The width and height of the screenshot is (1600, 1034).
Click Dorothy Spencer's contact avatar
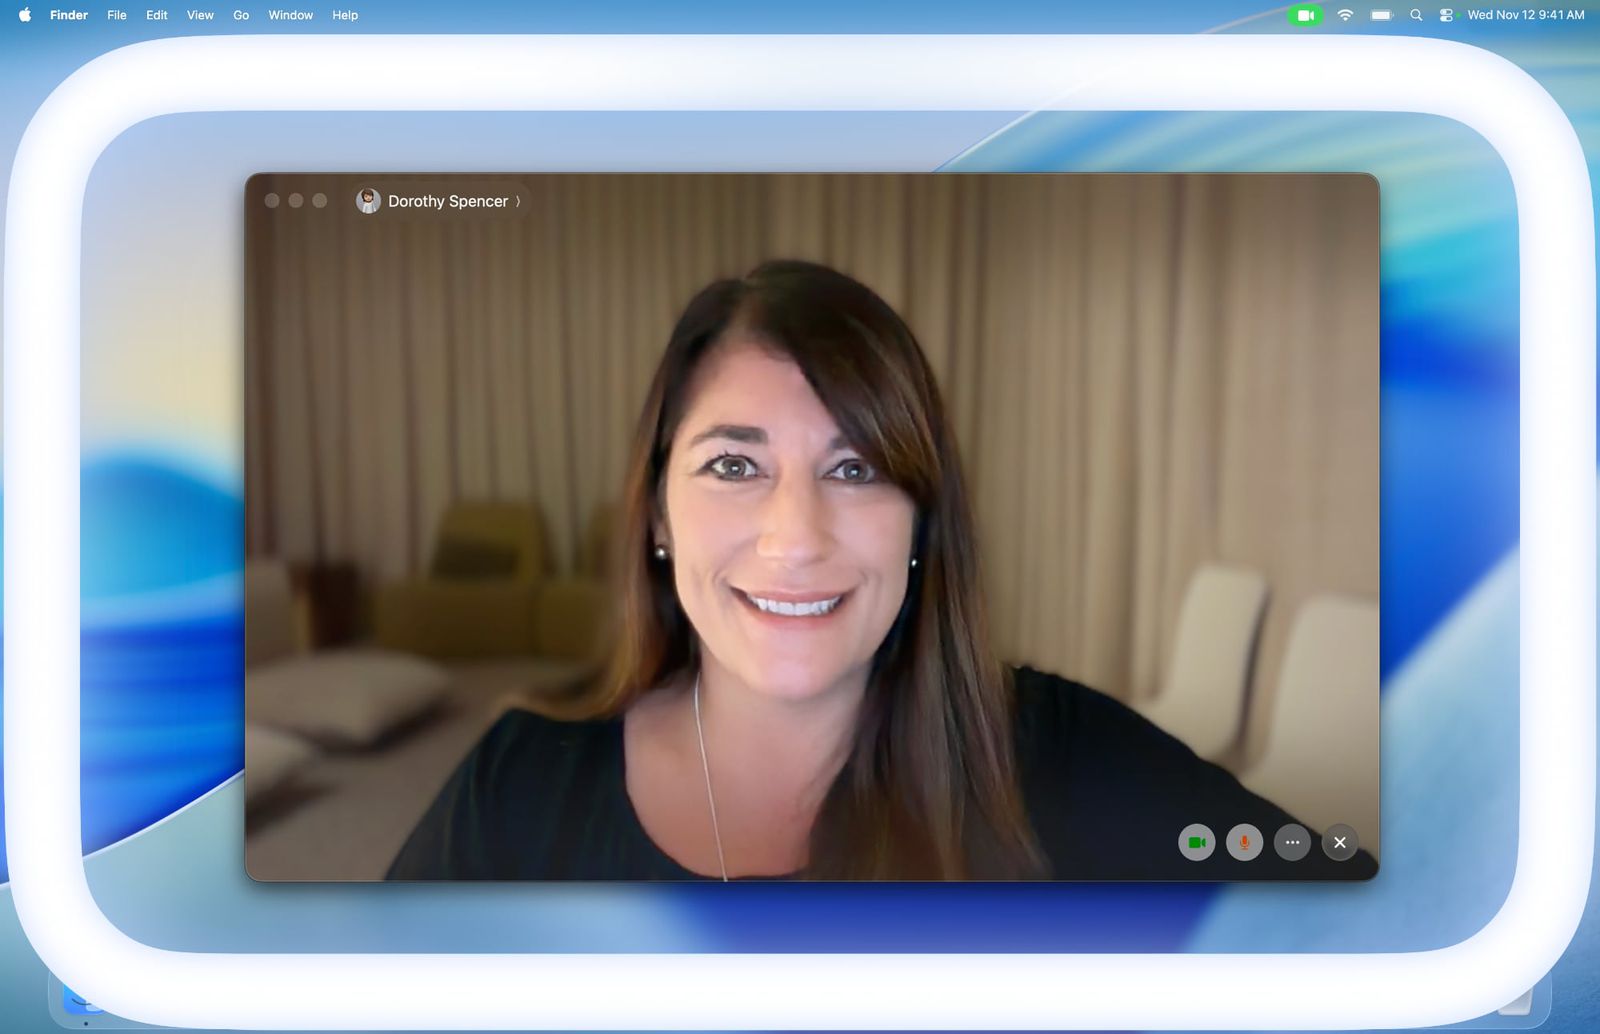click(x=368, y=200)
